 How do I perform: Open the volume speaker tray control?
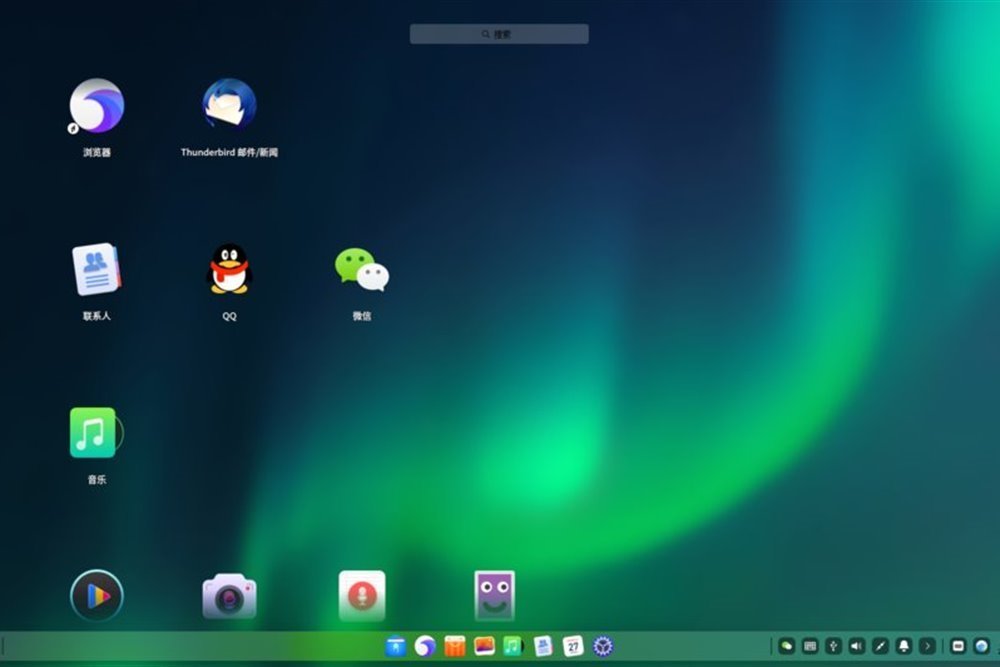click(x=857, y=646)
